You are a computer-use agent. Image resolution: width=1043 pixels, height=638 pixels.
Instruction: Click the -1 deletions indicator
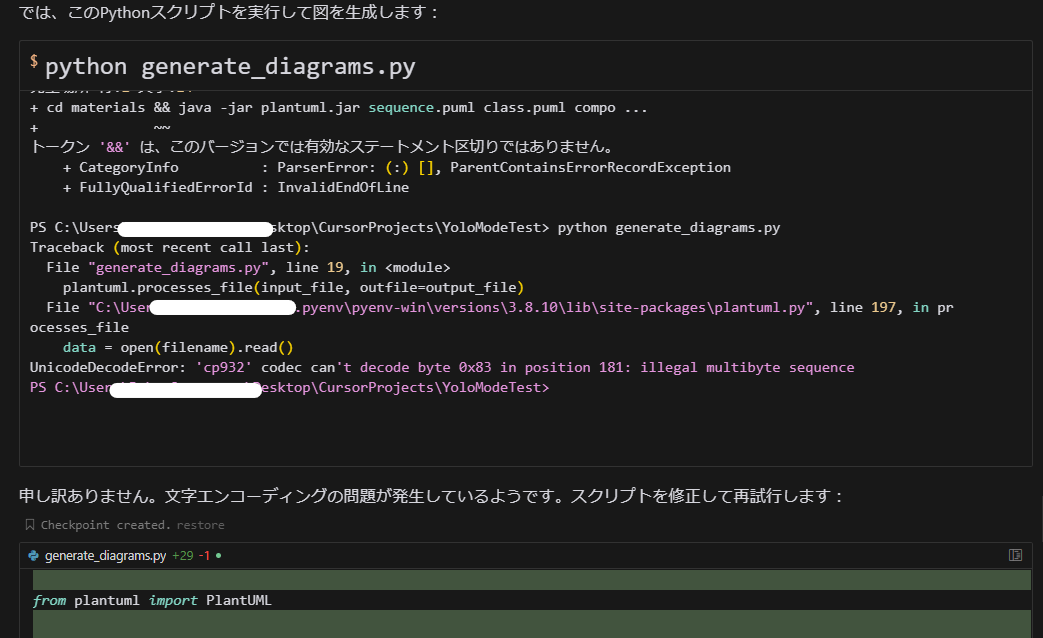tap(203, 555)
